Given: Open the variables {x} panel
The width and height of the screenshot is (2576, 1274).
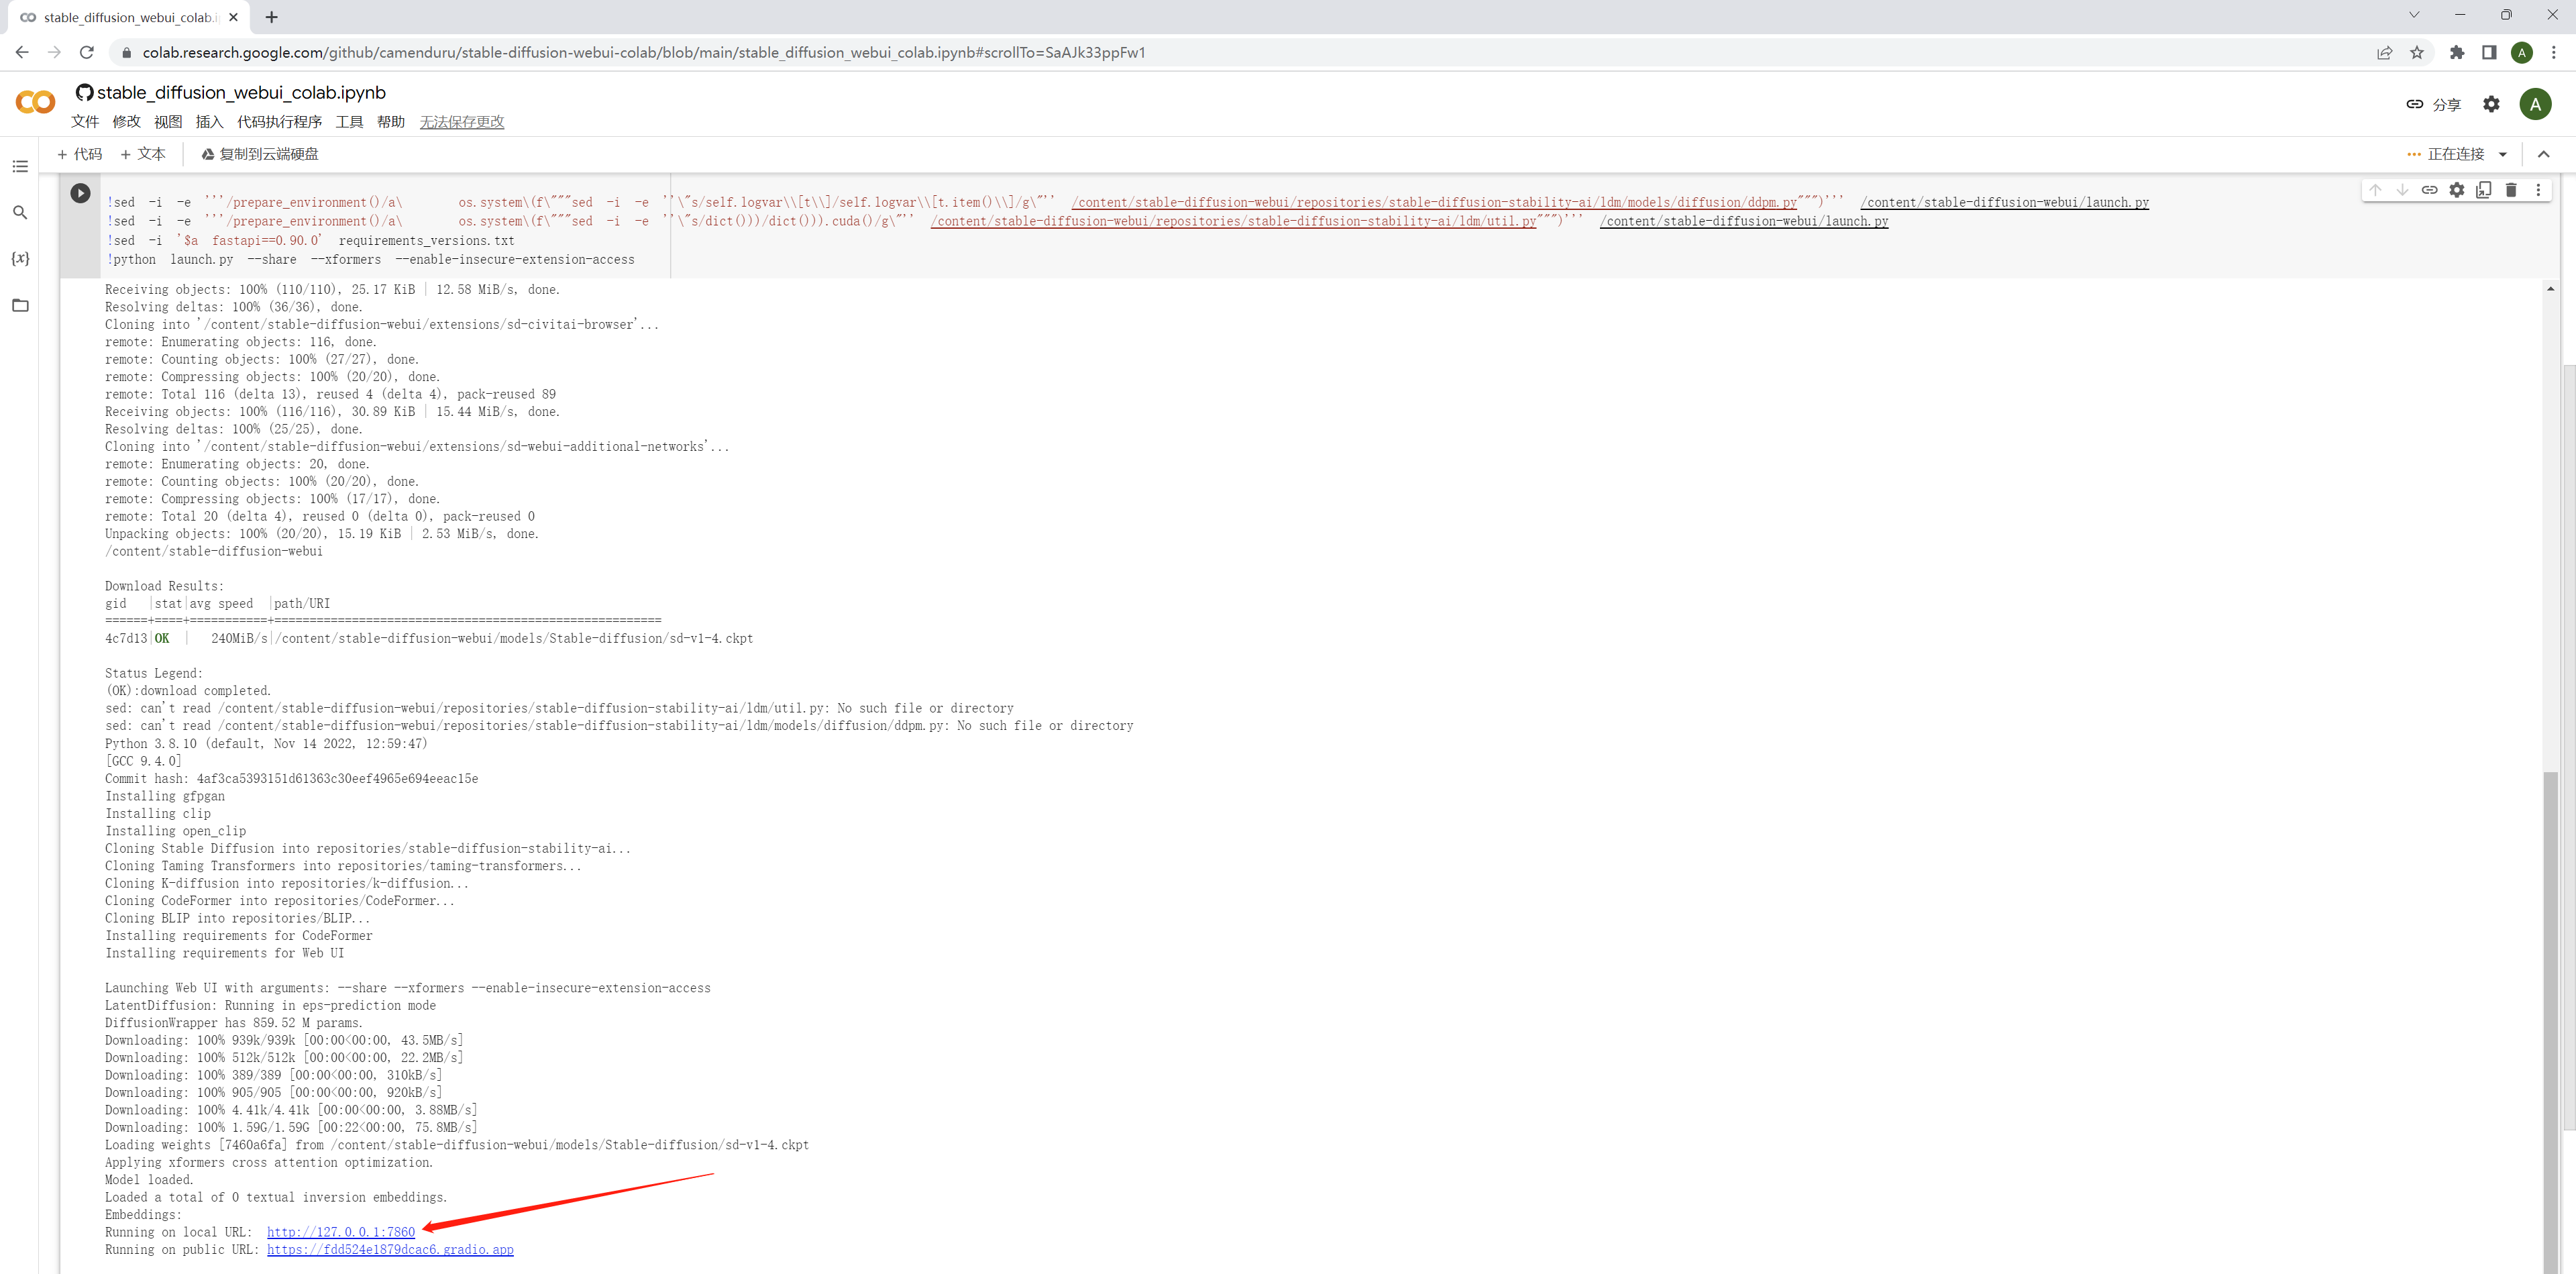Looking at the screenshot, I should point(20,258).
